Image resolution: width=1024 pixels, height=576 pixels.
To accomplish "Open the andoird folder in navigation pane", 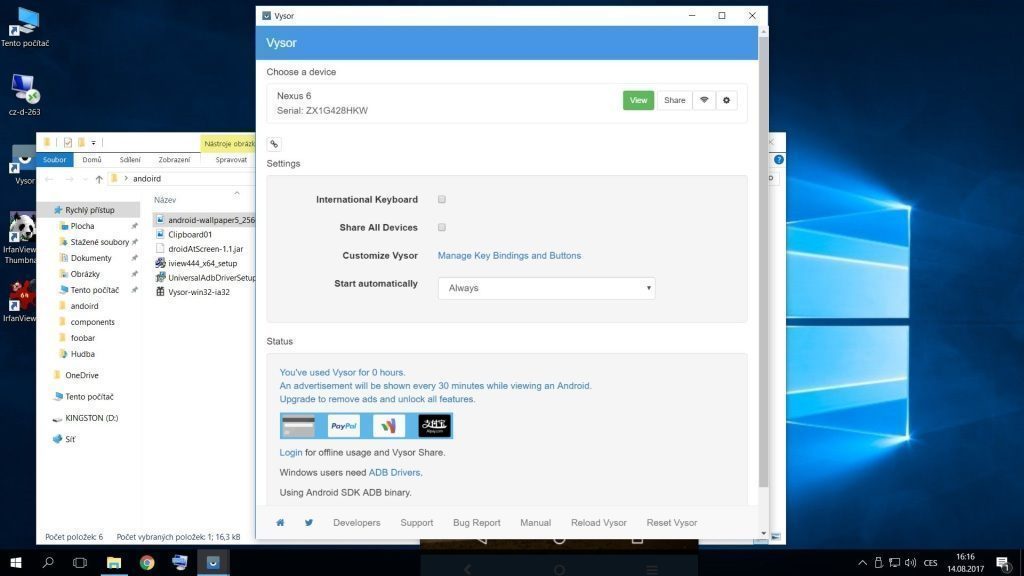I will pos(84,306).
